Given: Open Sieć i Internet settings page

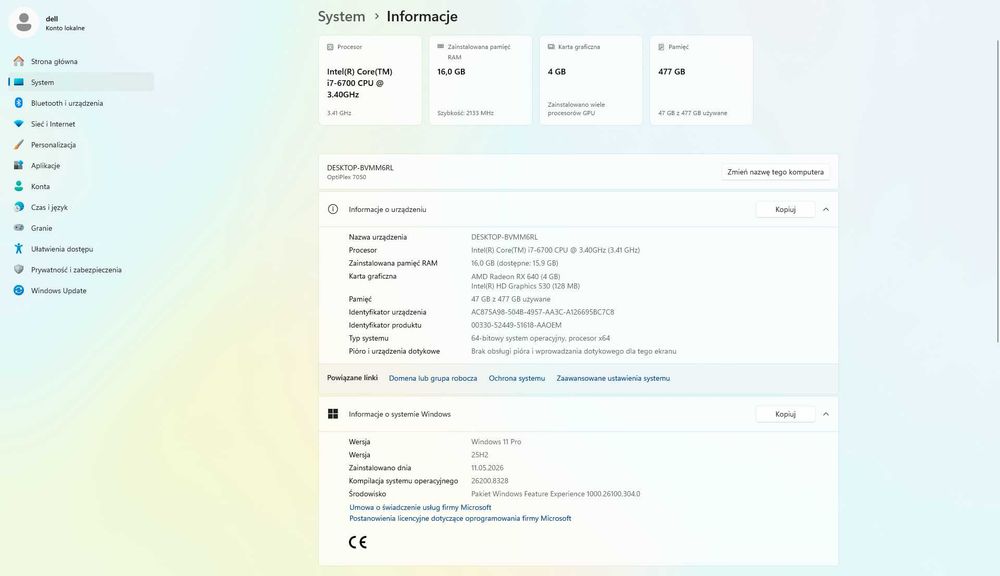Looking at the screenshot, I should [81, 124].
